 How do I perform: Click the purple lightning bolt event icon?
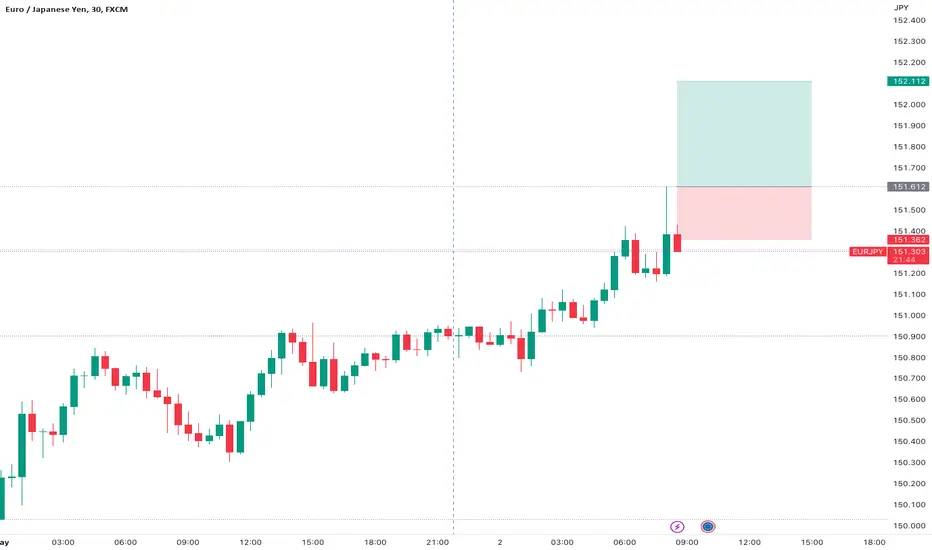tap(676, 526)
